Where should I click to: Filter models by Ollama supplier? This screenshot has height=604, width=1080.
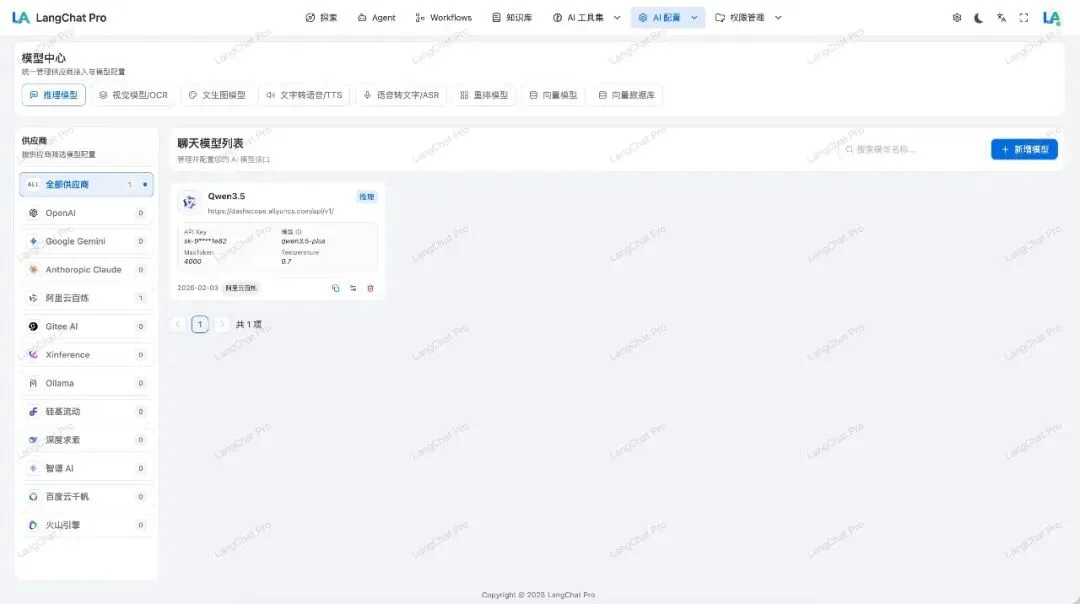pyautogui.click(x=86, y=383)
